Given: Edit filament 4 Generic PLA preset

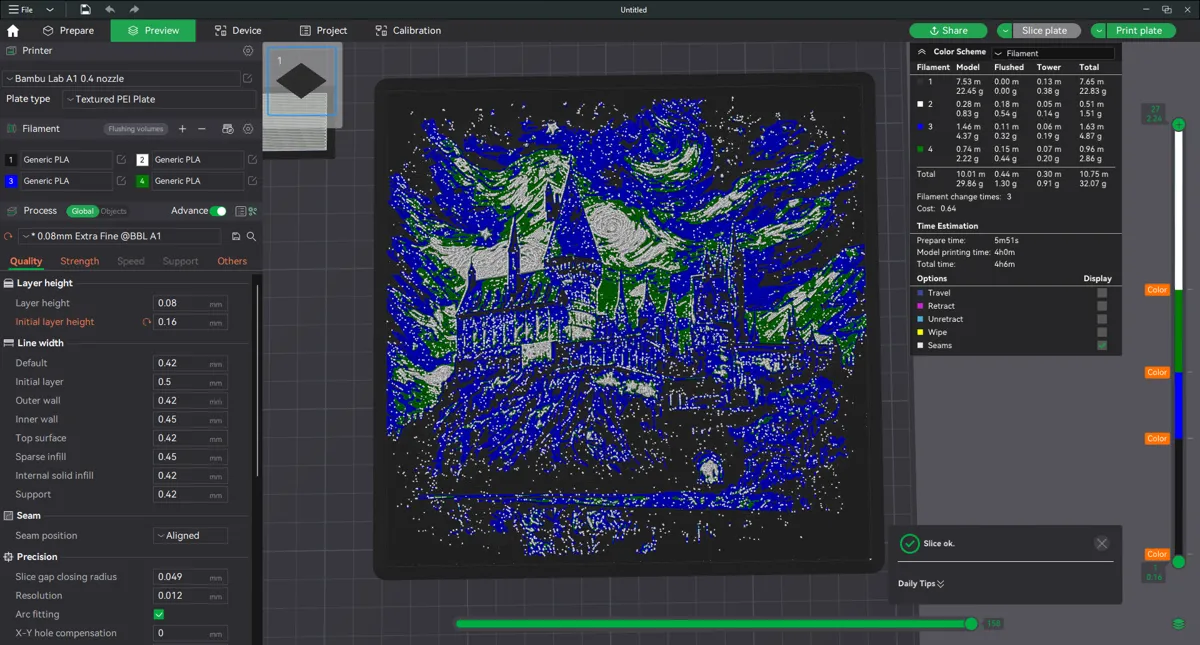Looking at the screenshot, I should 252,181.
